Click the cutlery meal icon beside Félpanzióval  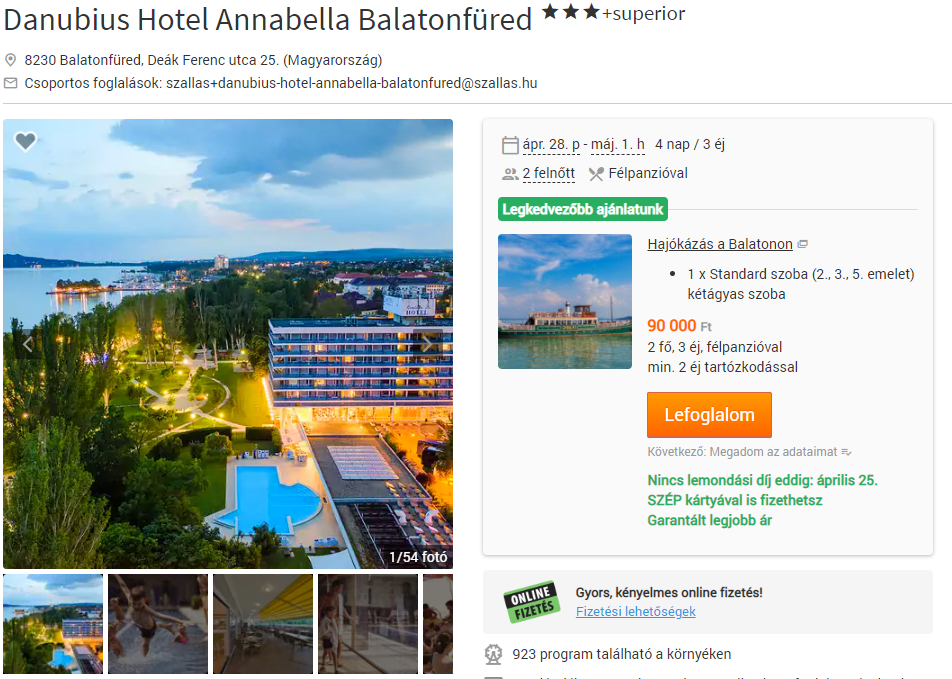[x=596, y=174]
